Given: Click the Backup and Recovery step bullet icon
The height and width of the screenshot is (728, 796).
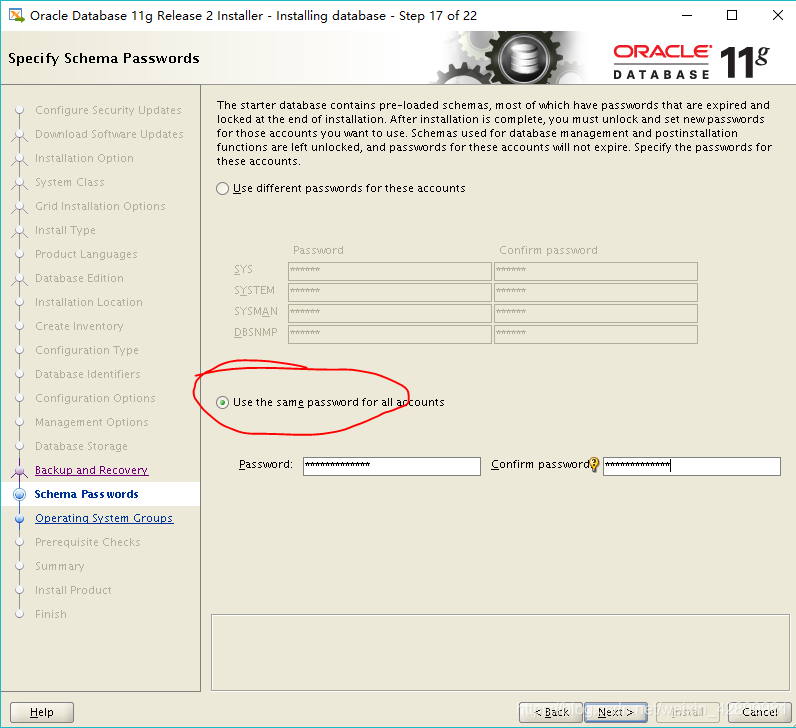Looking at the screenshot, I should click(x=20, y=471).
